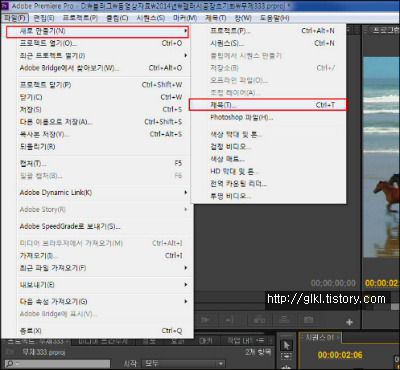
Task: Choose 저장(S) Ctrl+S menu item
Action: point(103,110)
